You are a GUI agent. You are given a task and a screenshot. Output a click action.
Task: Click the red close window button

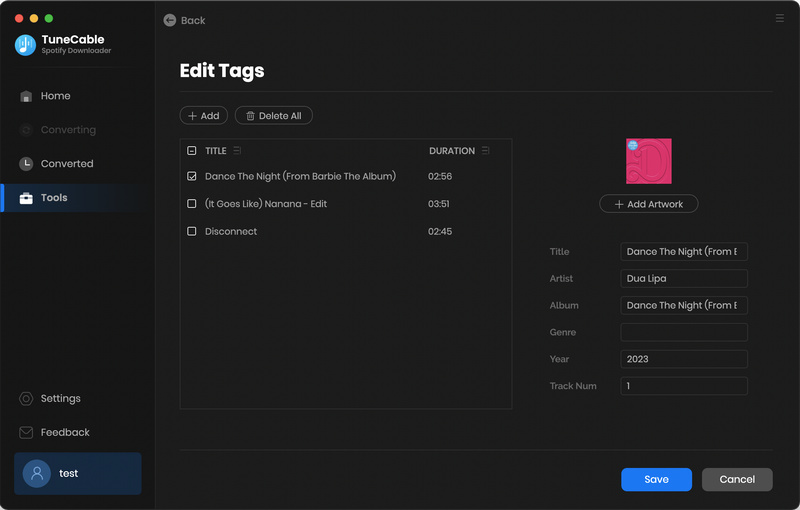[x=19, y=18]
